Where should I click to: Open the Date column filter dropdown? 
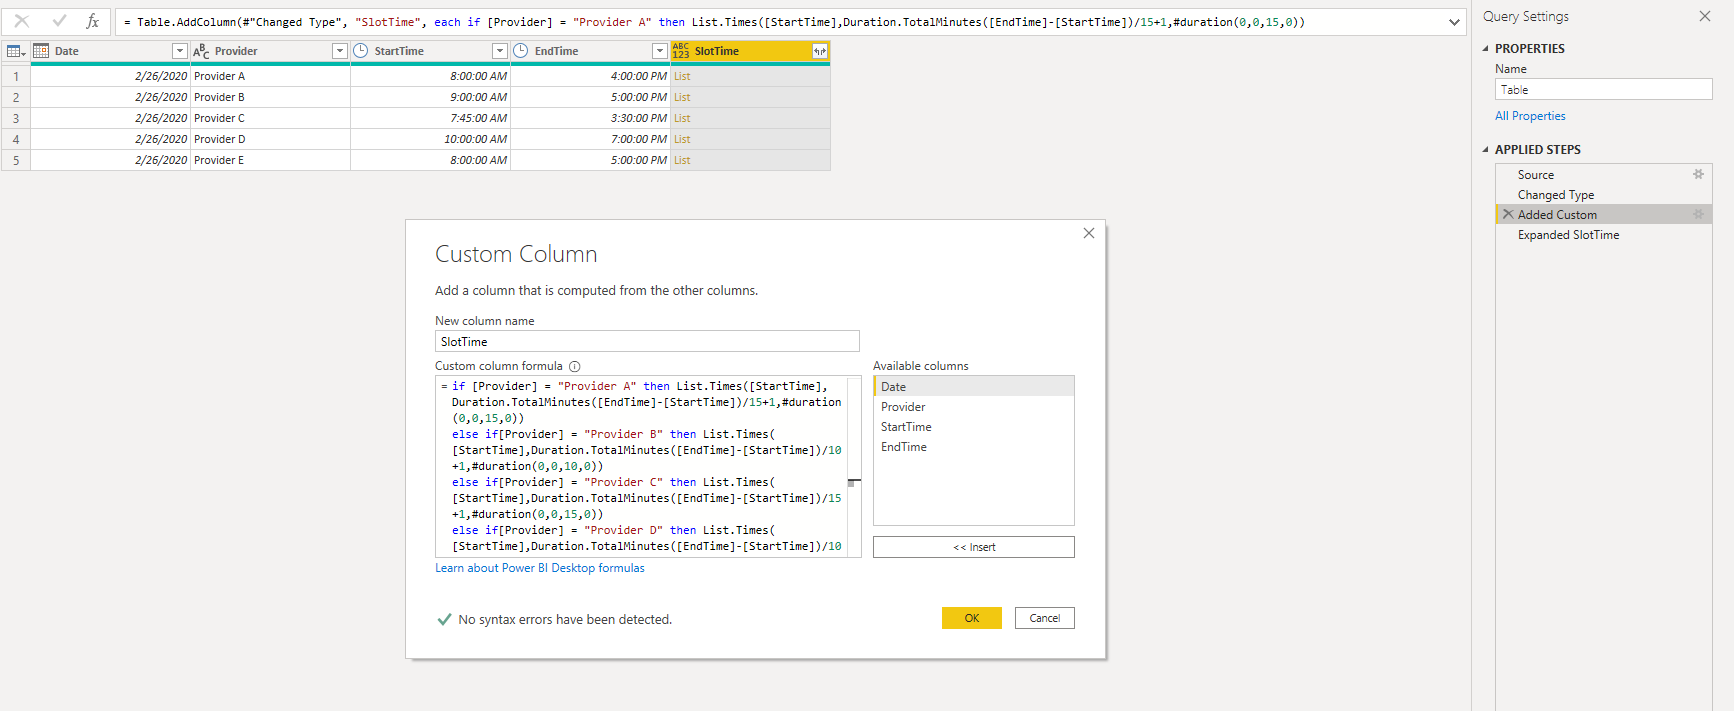point(180,51)
